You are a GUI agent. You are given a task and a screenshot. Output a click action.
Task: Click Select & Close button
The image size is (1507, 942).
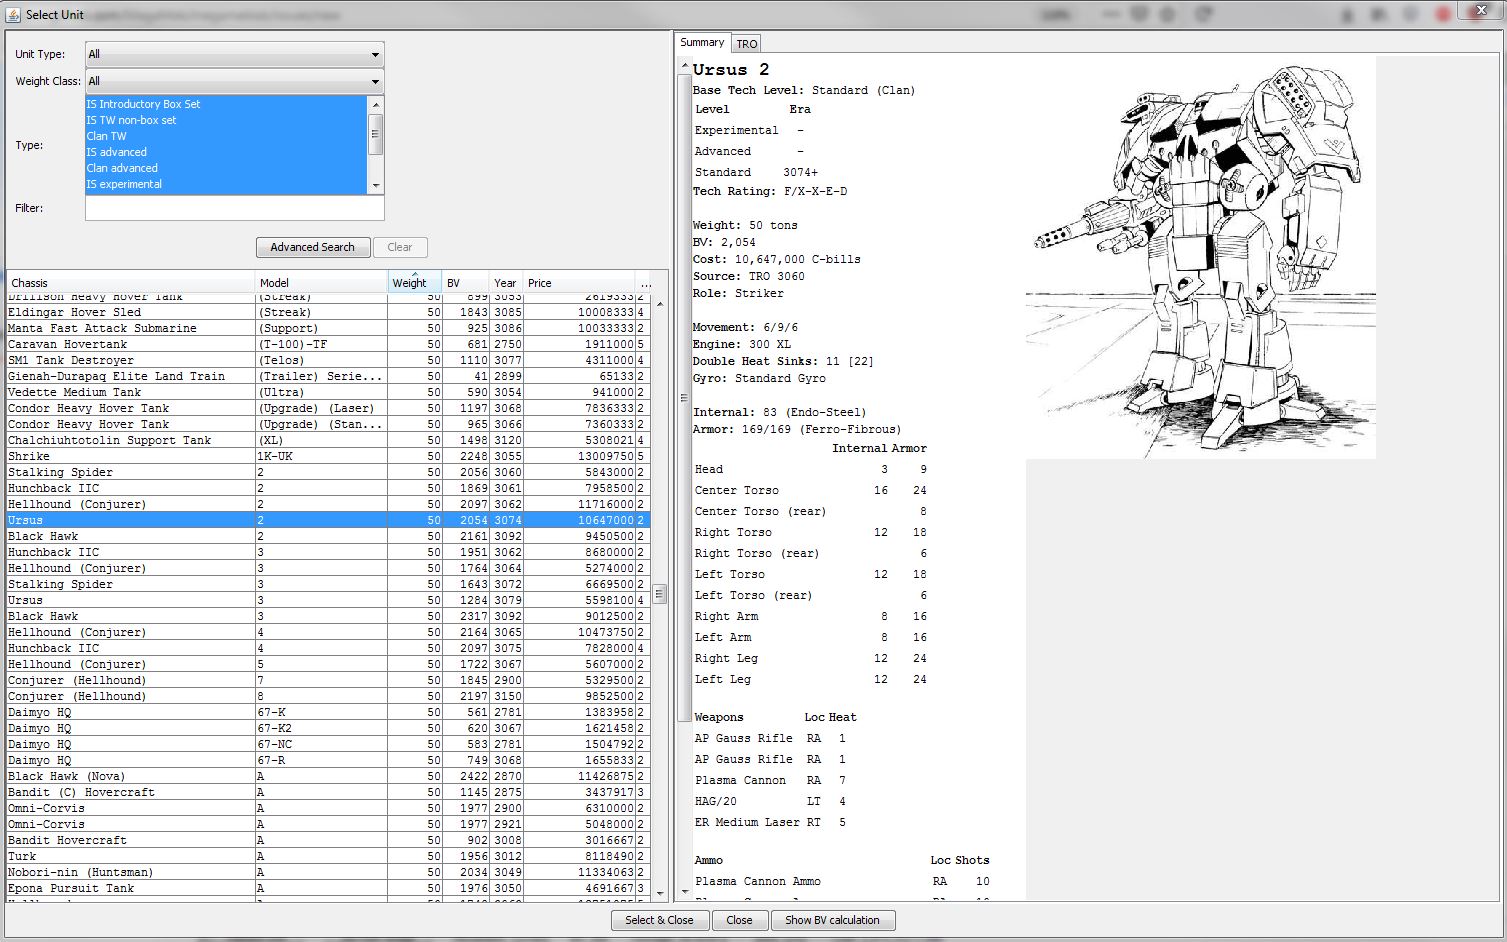pyautogui.click(x=660, y=920)
